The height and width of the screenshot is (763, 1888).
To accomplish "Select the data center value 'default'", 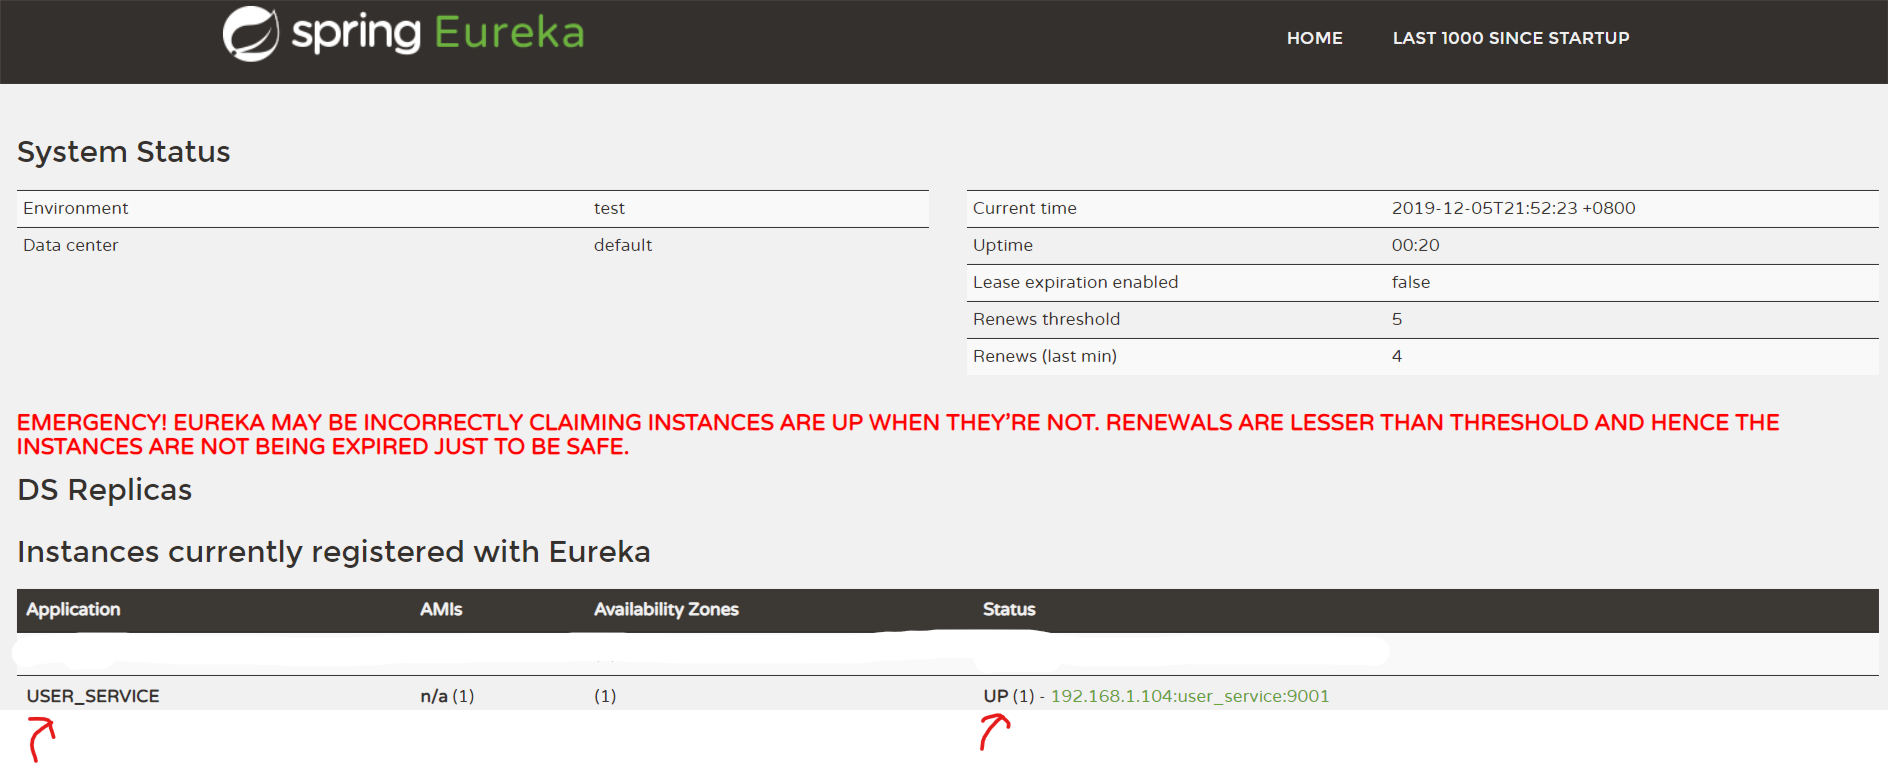I will pos(623,245).
